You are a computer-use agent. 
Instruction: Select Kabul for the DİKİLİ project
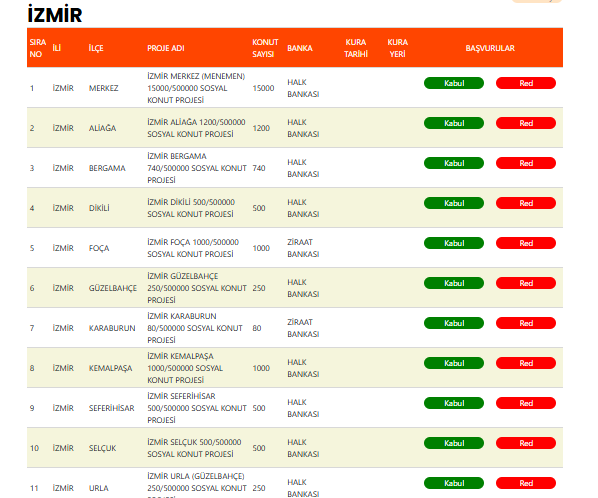point(454,203)
